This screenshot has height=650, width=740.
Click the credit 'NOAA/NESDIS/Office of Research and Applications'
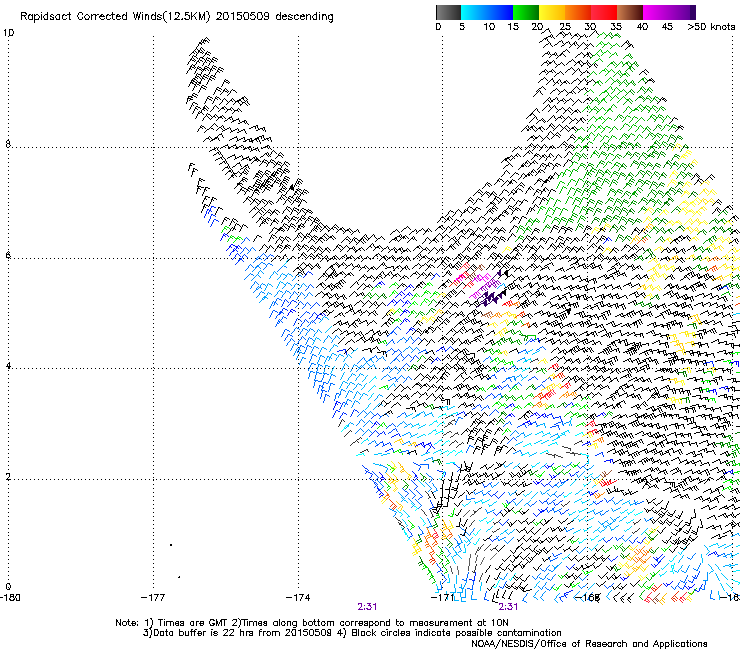point(589,644)
